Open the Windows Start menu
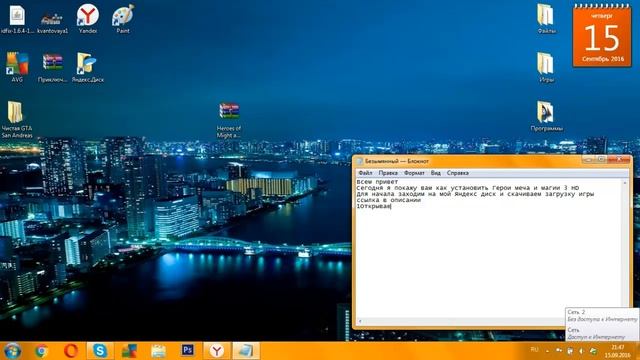 click(12, 351)
